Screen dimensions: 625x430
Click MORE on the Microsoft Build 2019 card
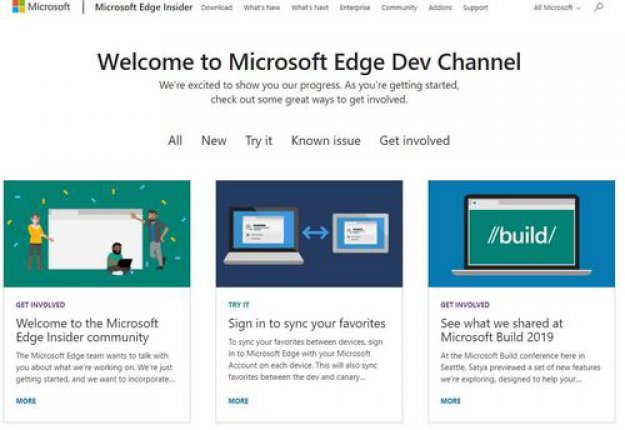450,401
